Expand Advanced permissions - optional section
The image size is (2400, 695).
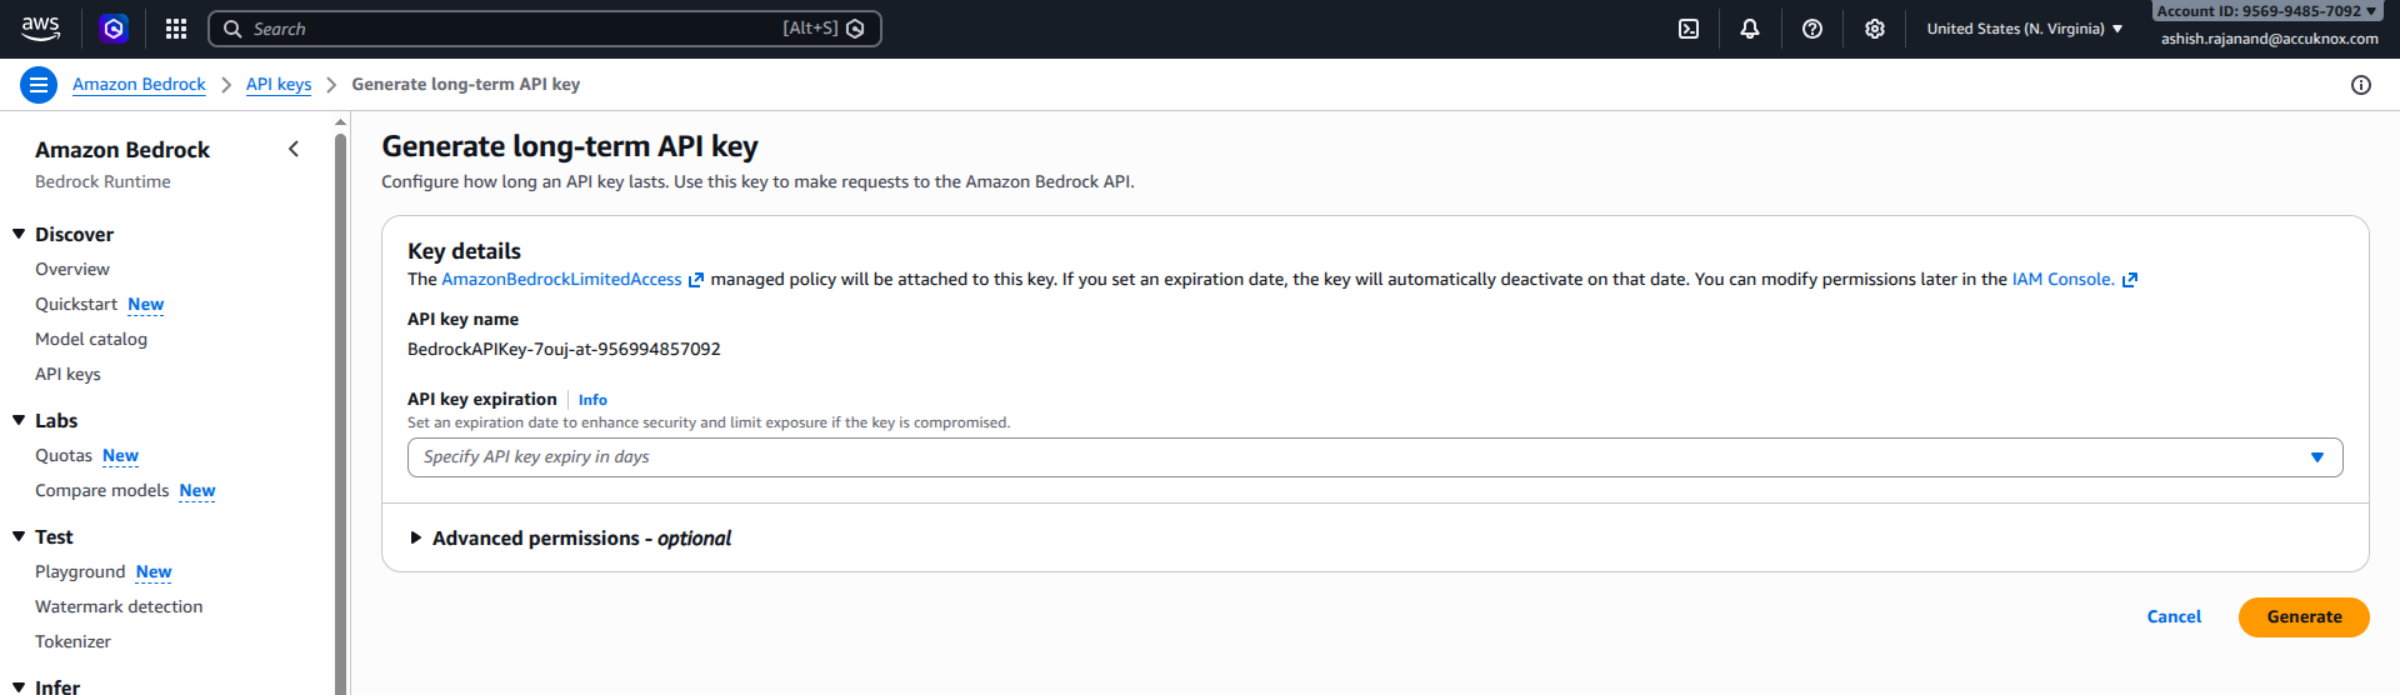[x=571, y=538]
